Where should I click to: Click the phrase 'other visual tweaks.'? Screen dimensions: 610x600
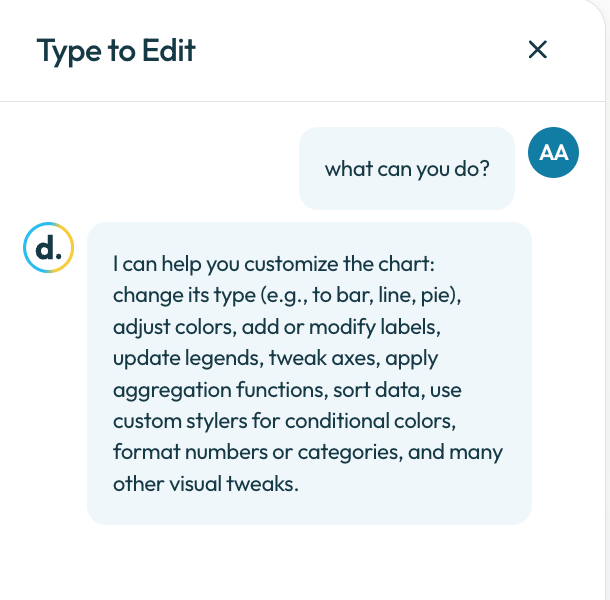pos(206,484)
